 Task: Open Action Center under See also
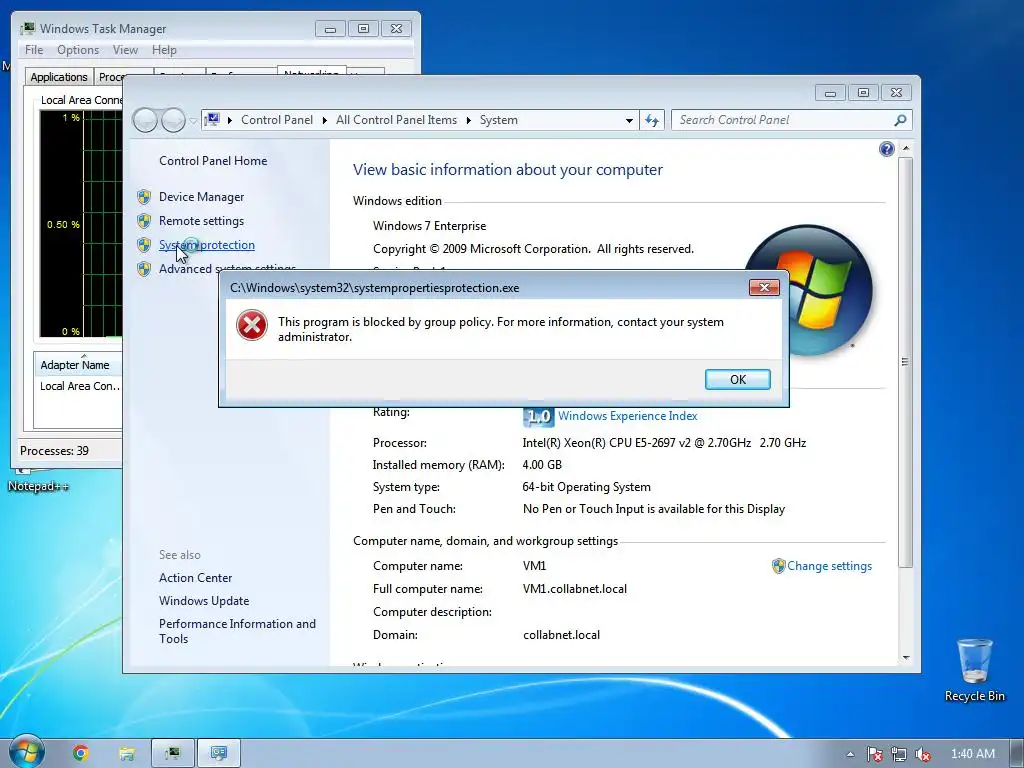pos(195,578)
